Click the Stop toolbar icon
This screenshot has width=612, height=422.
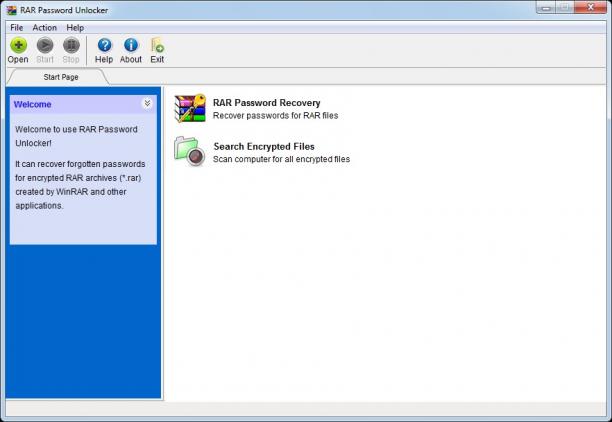tap(71, 46)
